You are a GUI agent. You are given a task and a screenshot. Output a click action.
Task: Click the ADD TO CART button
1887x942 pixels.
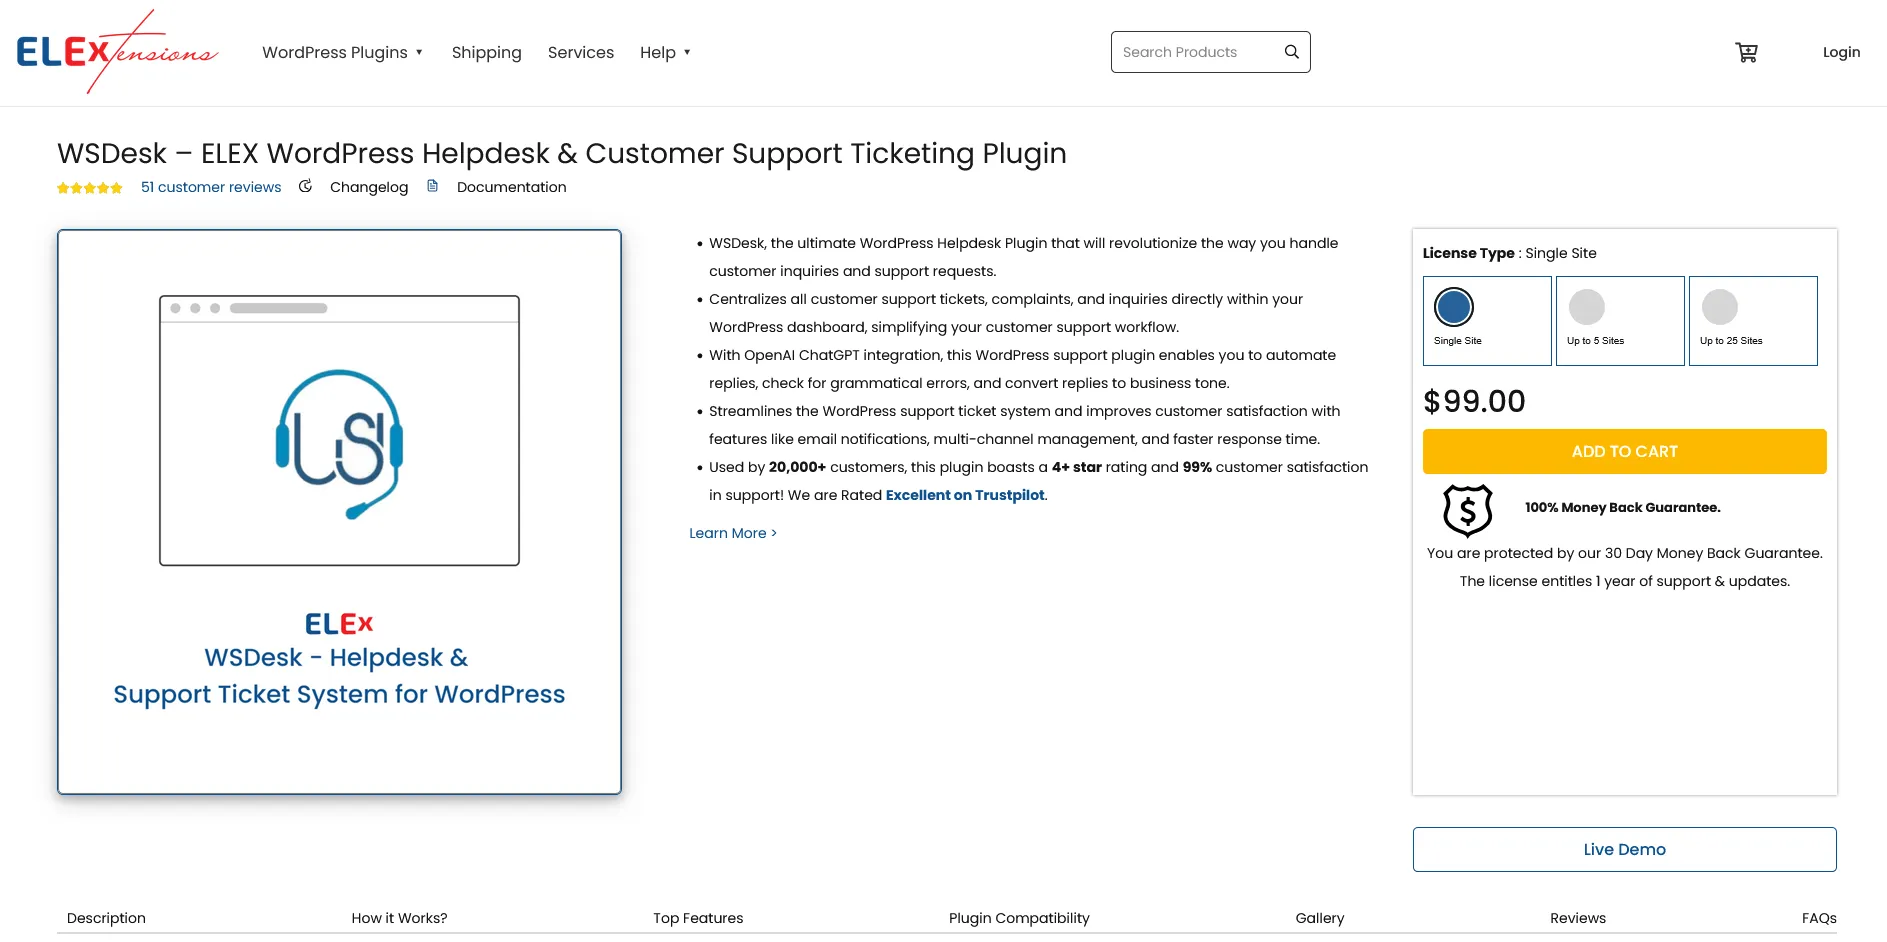point(1624,451)
